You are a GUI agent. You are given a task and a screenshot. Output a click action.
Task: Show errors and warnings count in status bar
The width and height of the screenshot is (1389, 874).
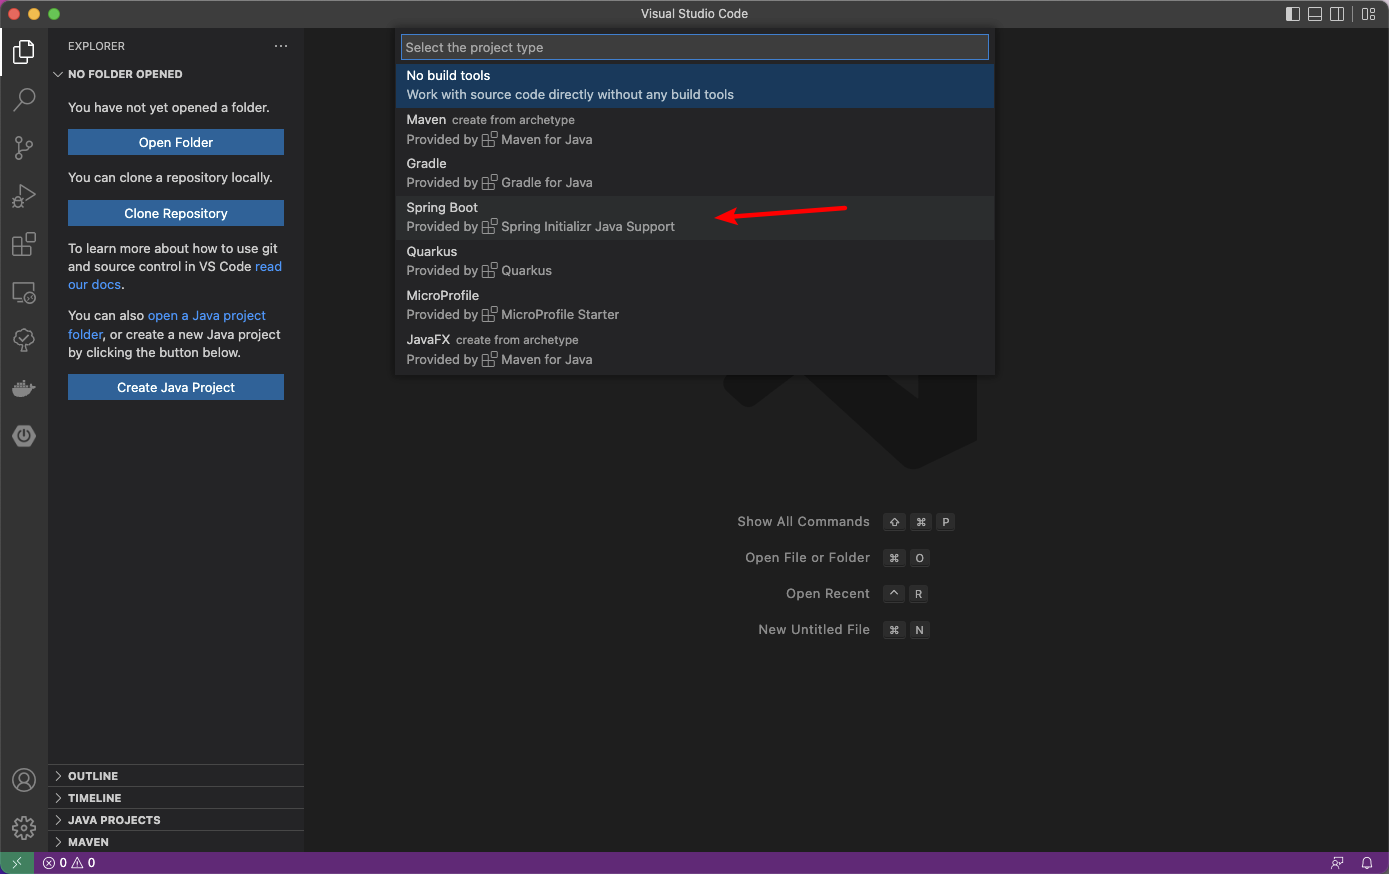[69, 863]
